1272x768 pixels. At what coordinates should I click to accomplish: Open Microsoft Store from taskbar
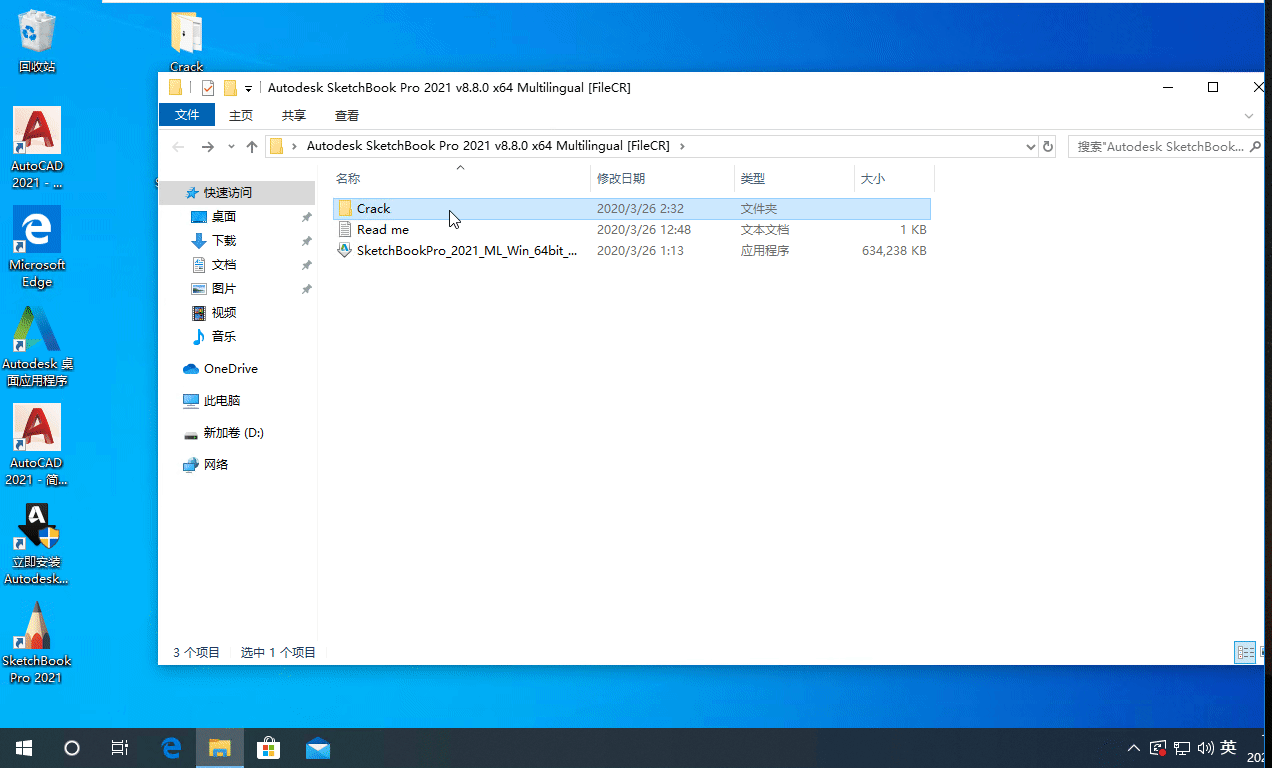coord(268,748)
